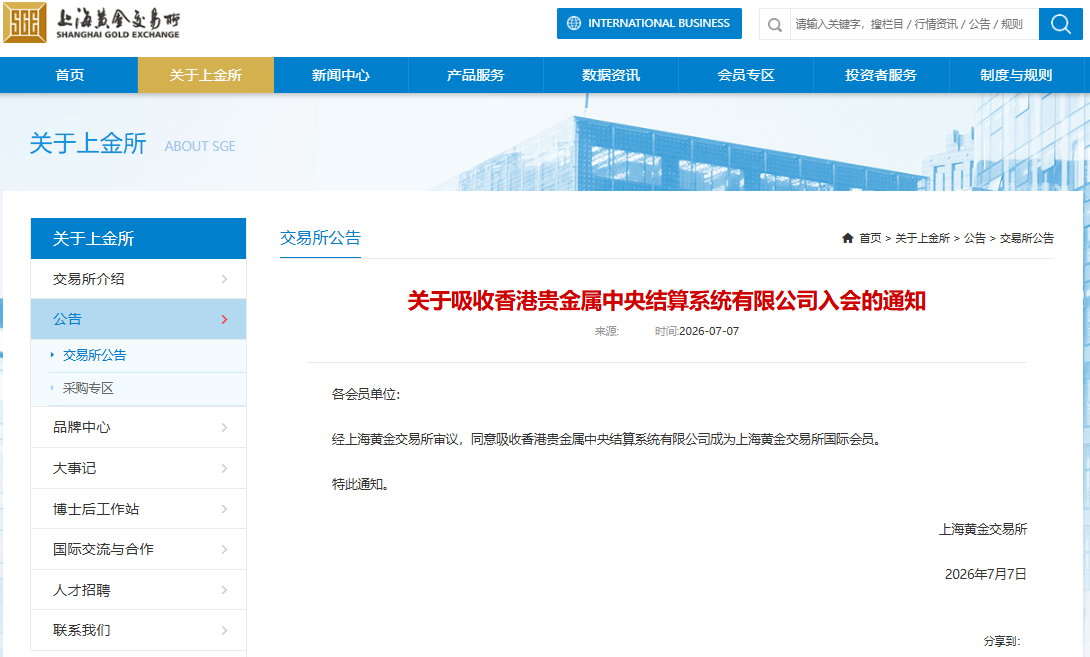Focus the keyword search input field
1090x657 pixels.
coord(914,24)
